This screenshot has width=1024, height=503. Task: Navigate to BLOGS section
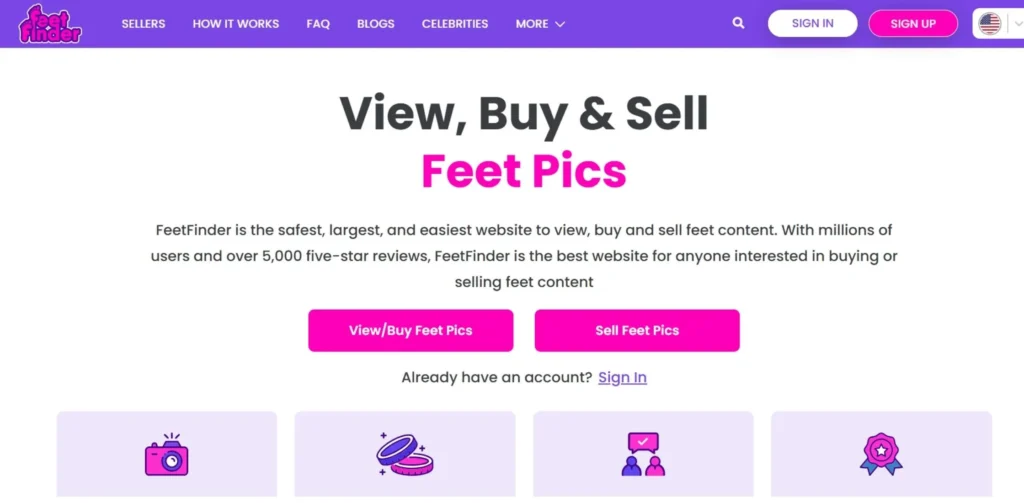pyautogui.click(x=375, y=24)
